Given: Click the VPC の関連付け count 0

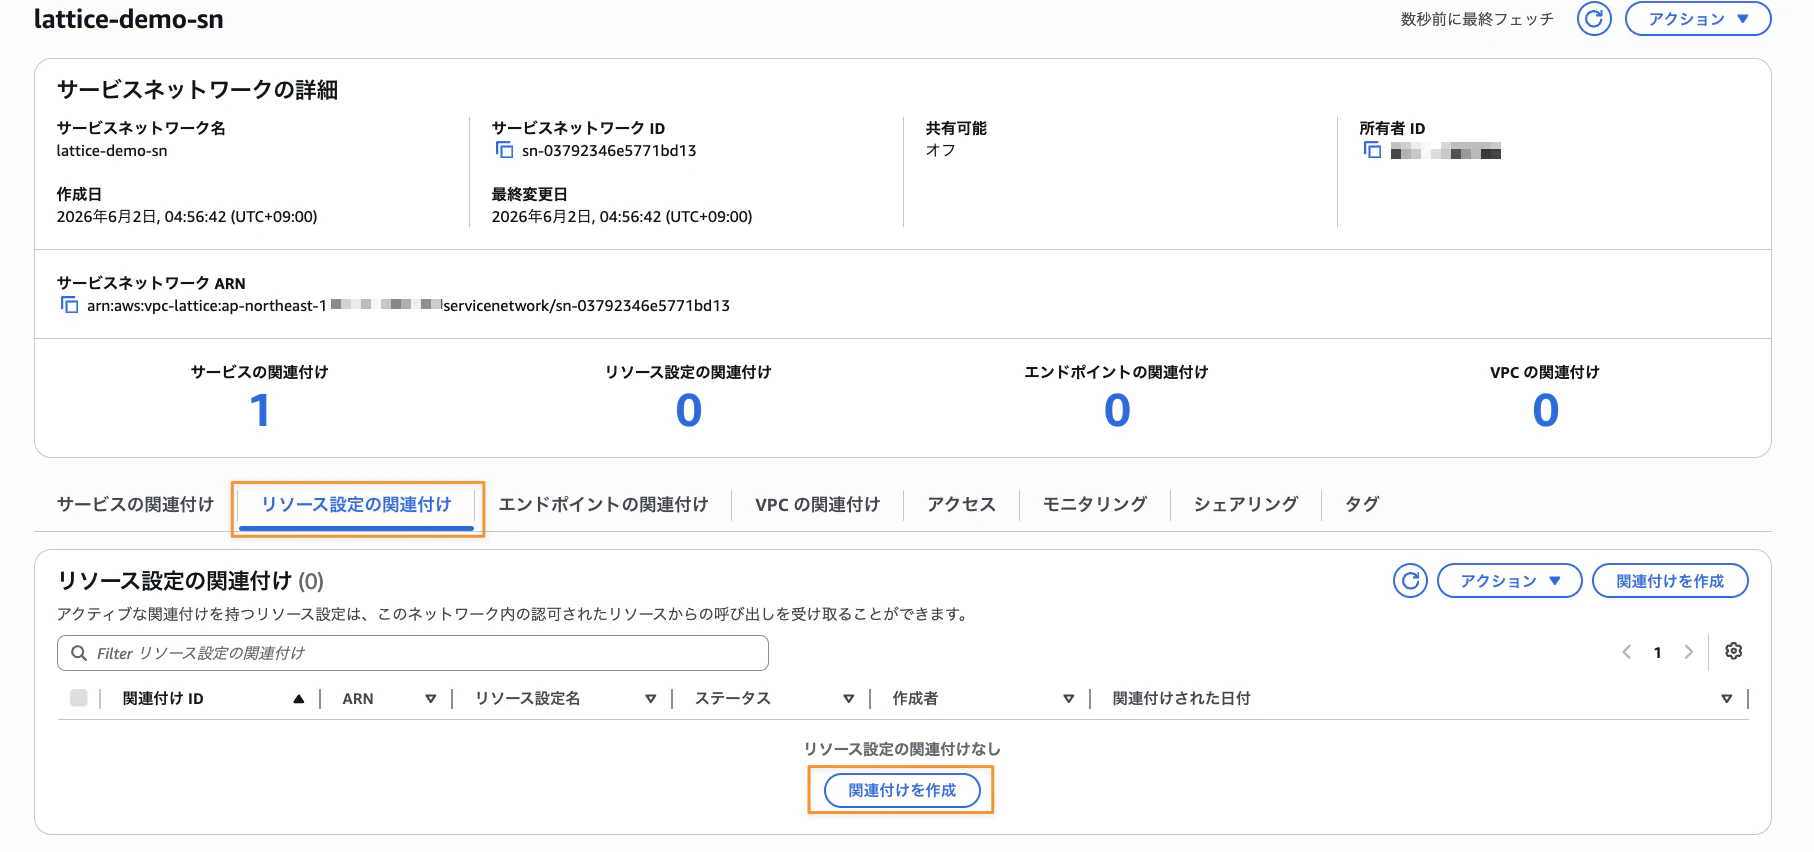Looking at the screenshot, I should pos(1545,410).
